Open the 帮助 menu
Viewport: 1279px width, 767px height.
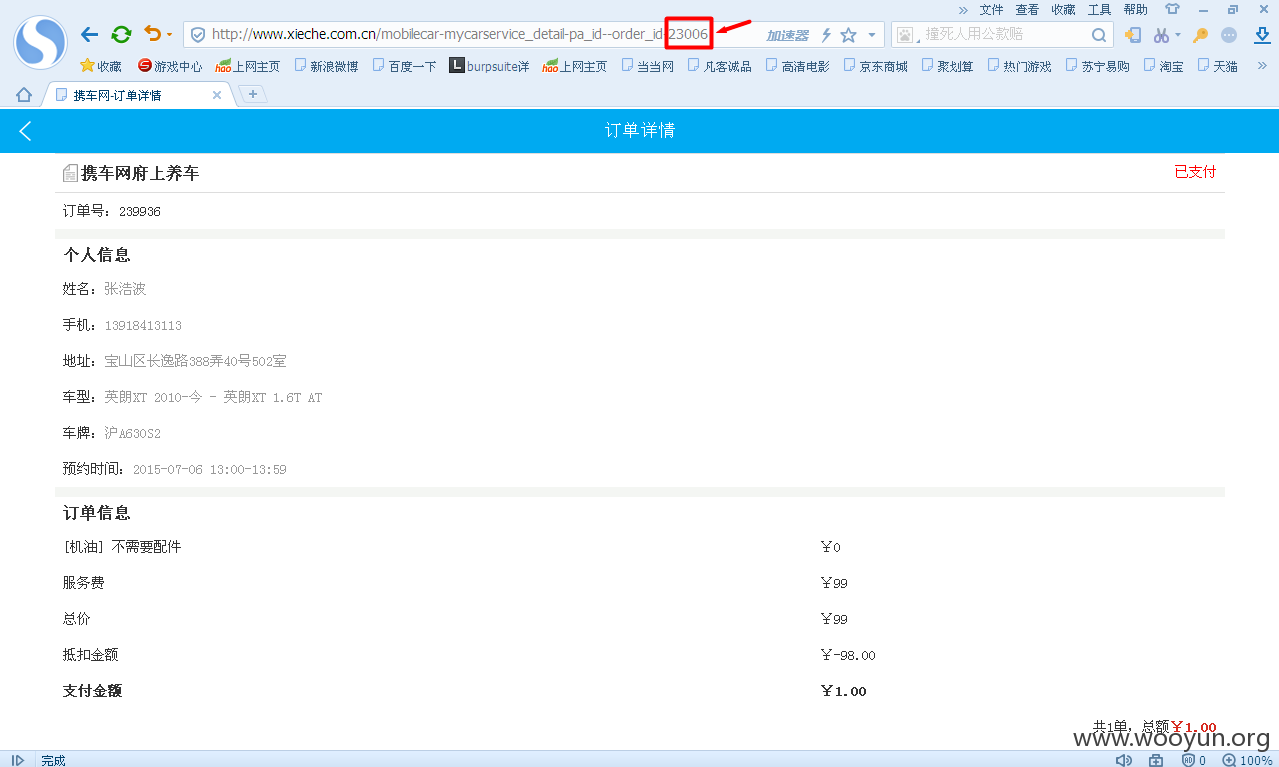pyautogui.click(x=1135, y=9)
